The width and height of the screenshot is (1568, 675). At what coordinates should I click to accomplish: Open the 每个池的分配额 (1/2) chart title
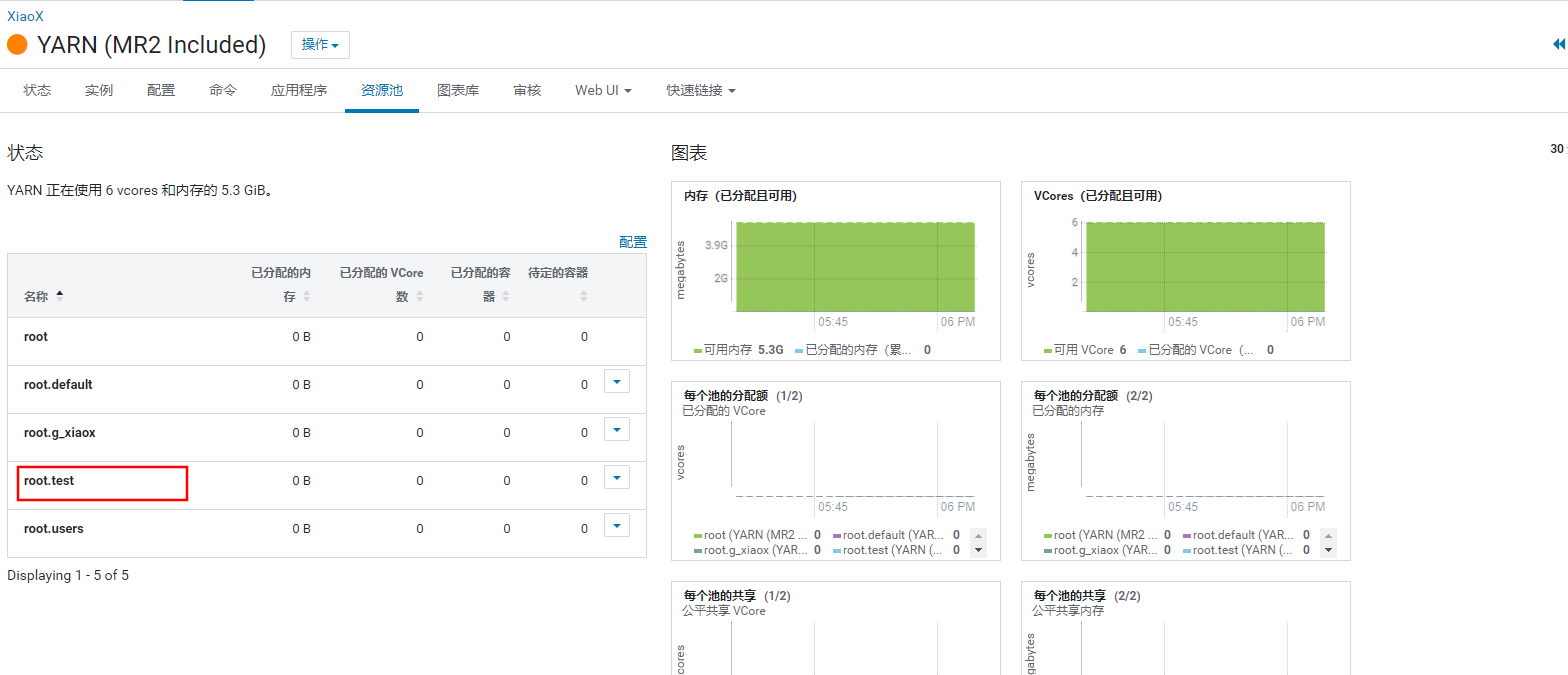click(x=743, y=396)
